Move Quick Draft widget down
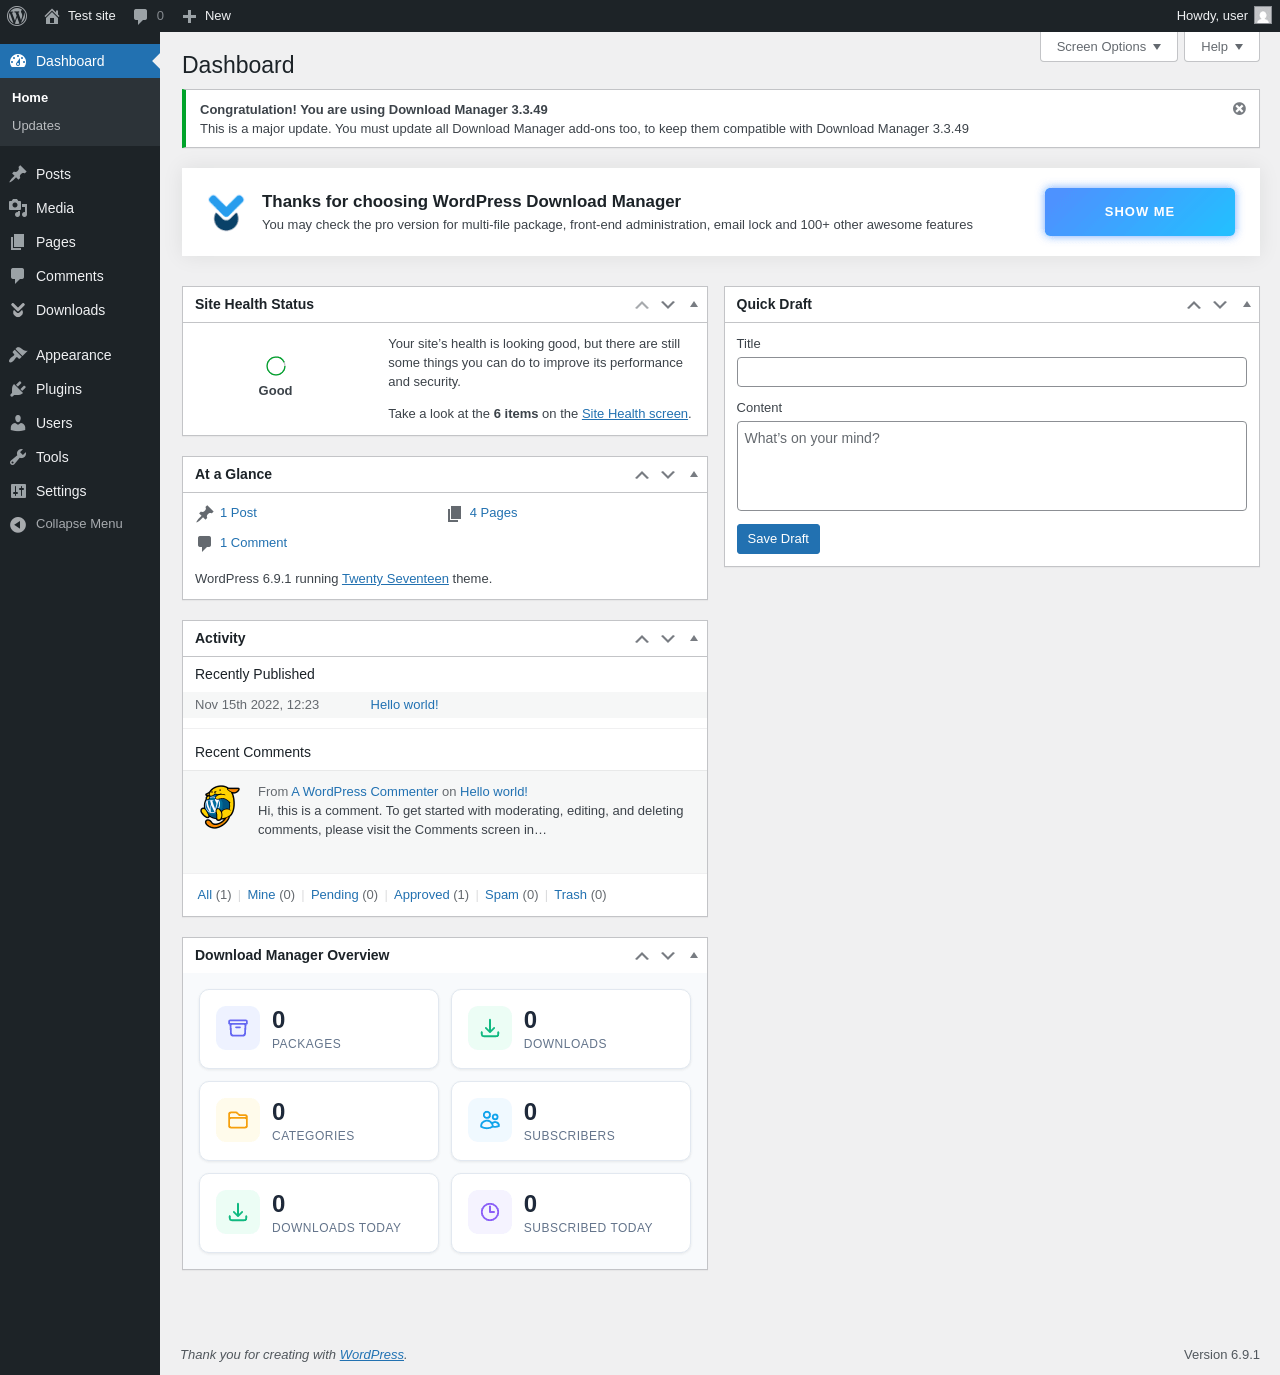This screenshot has height=1375, width=1280. click(1220, 305)
